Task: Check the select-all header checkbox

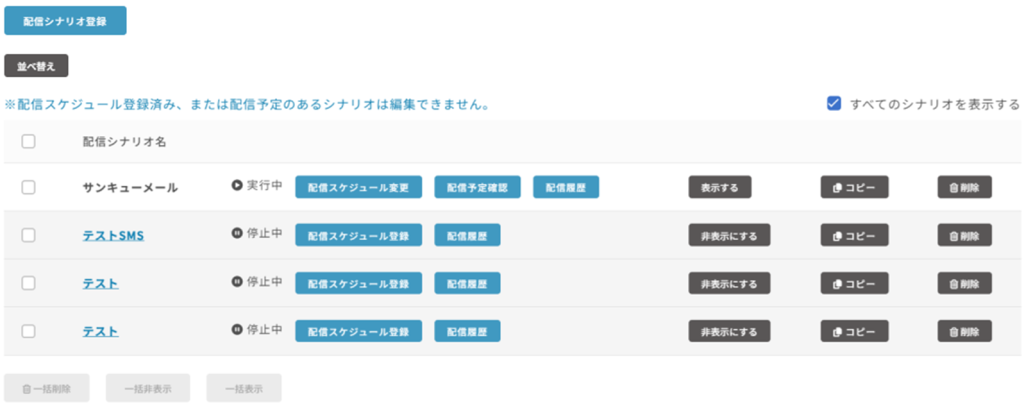Action: 28,142
